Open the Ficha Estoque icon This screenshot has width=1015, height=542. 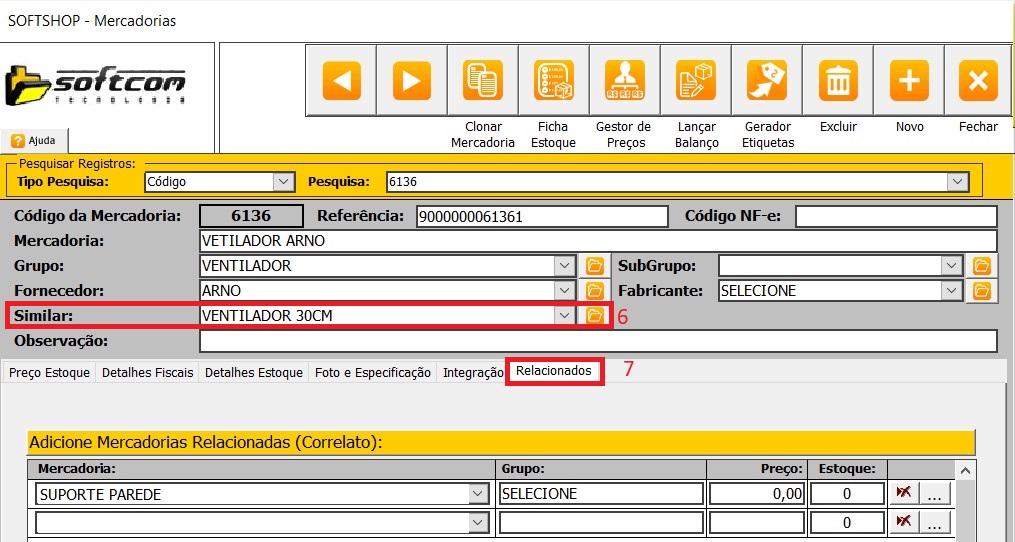pyautogui.click(x=553, y=81)
